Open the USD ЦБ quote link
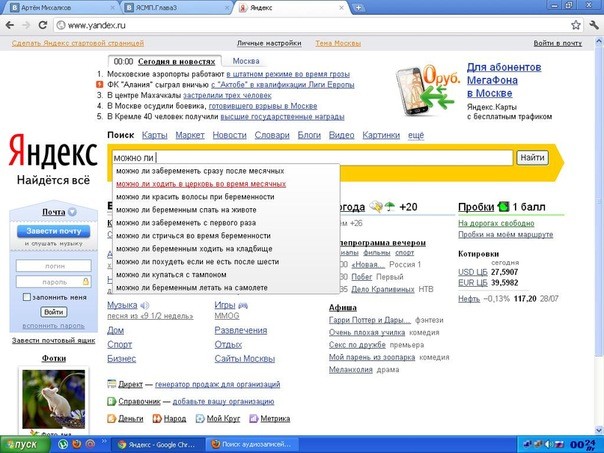Image resolution: width=604 pixels, height=453 pixels. (473, 272)
